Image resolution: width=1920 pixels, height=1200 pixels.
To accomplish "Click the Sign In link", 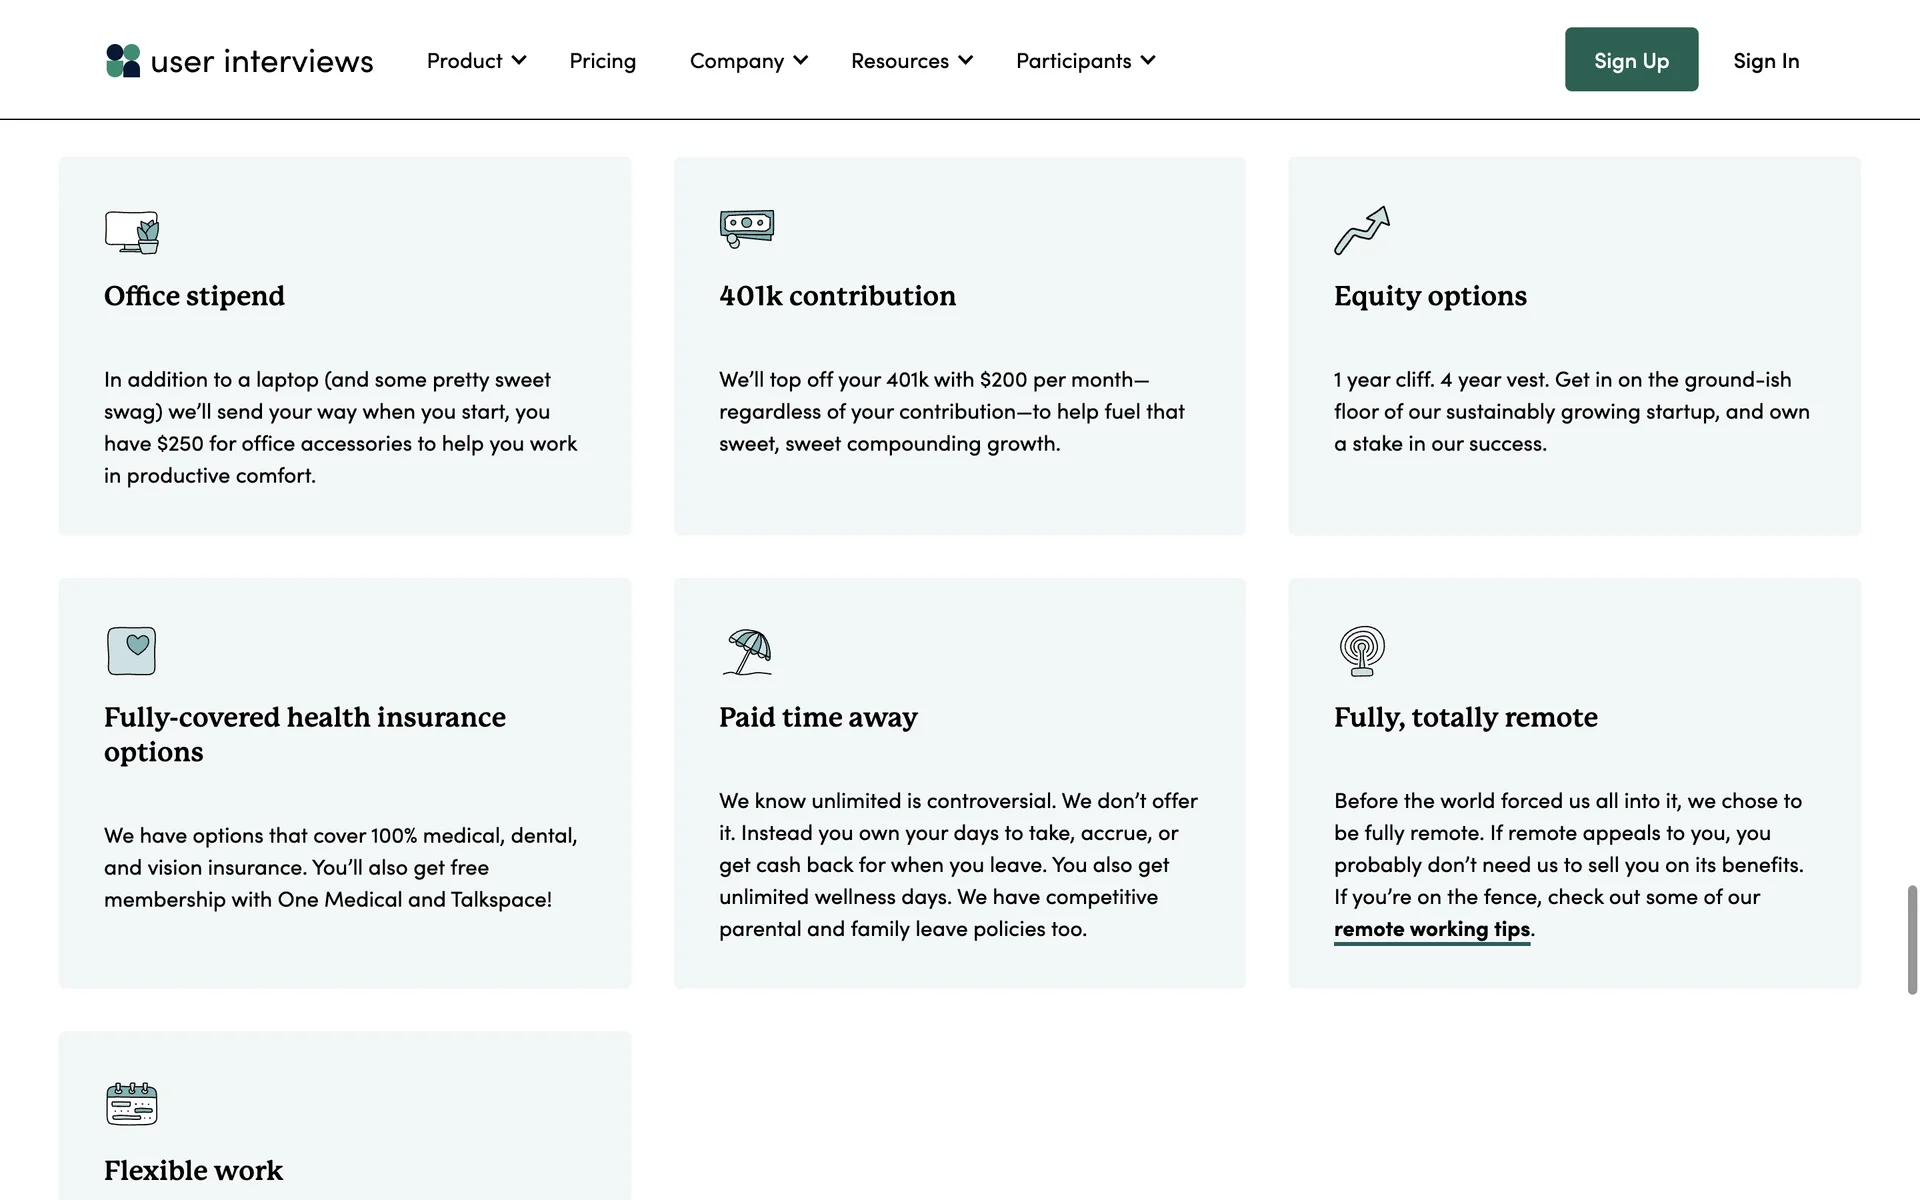I will 1765,61.
